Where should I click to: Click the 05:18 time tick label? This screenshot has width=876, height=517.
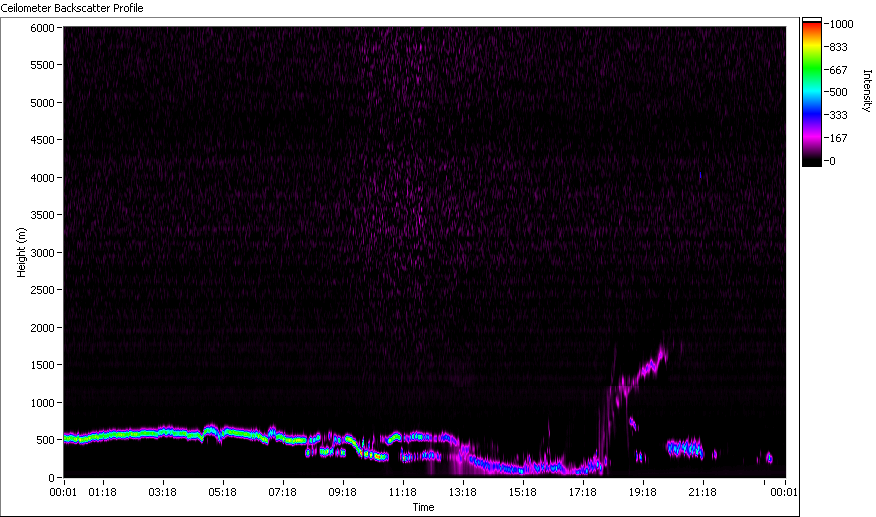[x=222, y=492]
